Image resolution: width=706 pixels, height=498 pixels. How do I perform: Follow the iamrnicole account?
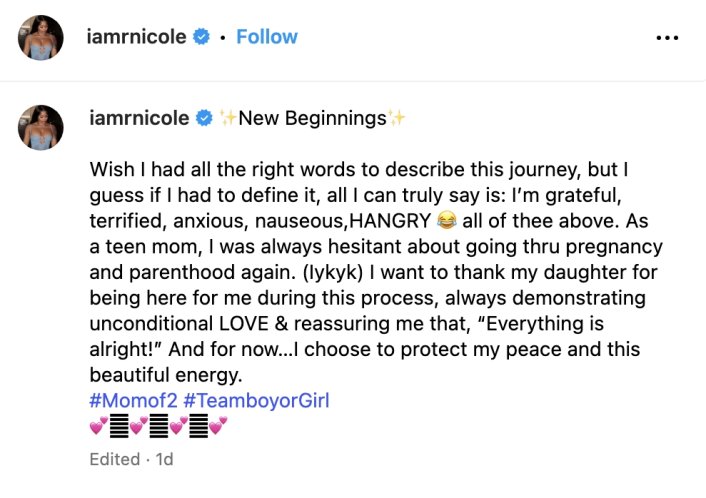[267, 37]
